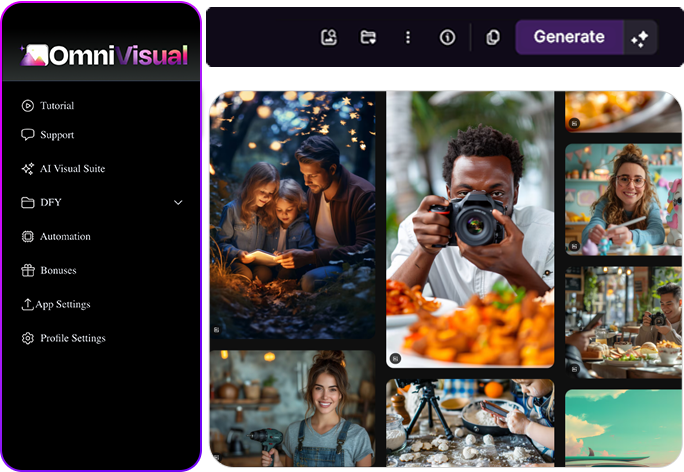Open Support in the sidebar

tap(56, 135)
